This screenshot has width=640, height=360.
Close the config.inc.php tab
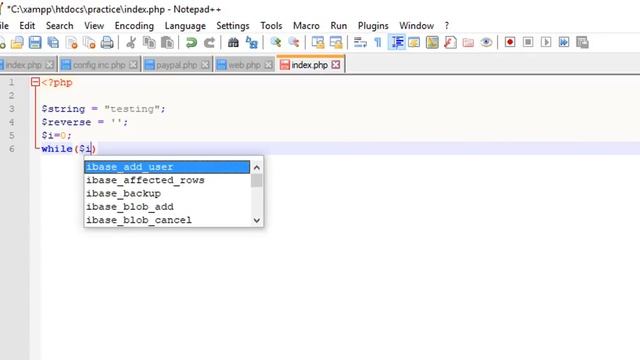tap(133, 65)
